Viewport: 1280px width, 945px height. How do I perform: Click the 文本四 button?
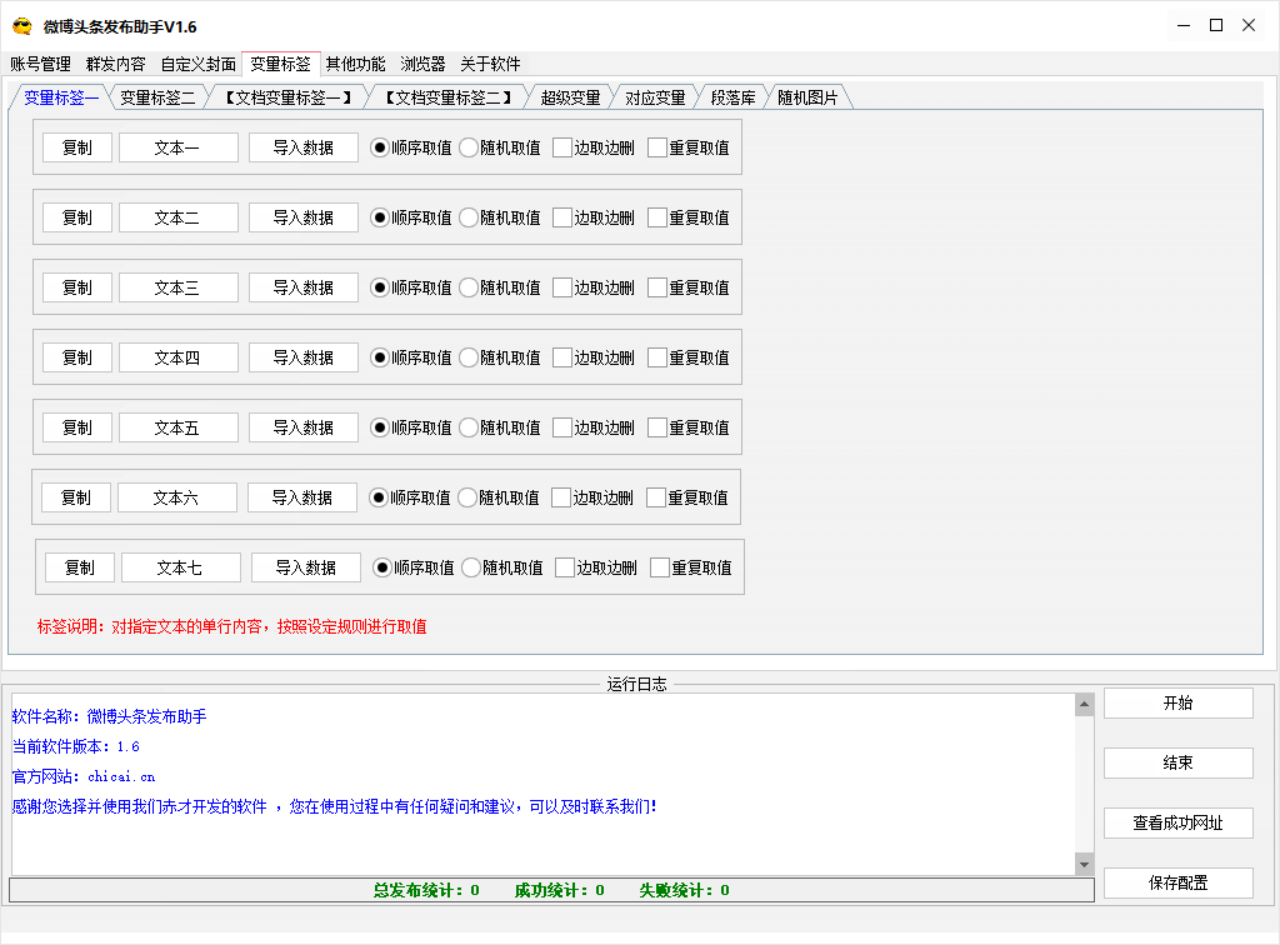[178, 357]
